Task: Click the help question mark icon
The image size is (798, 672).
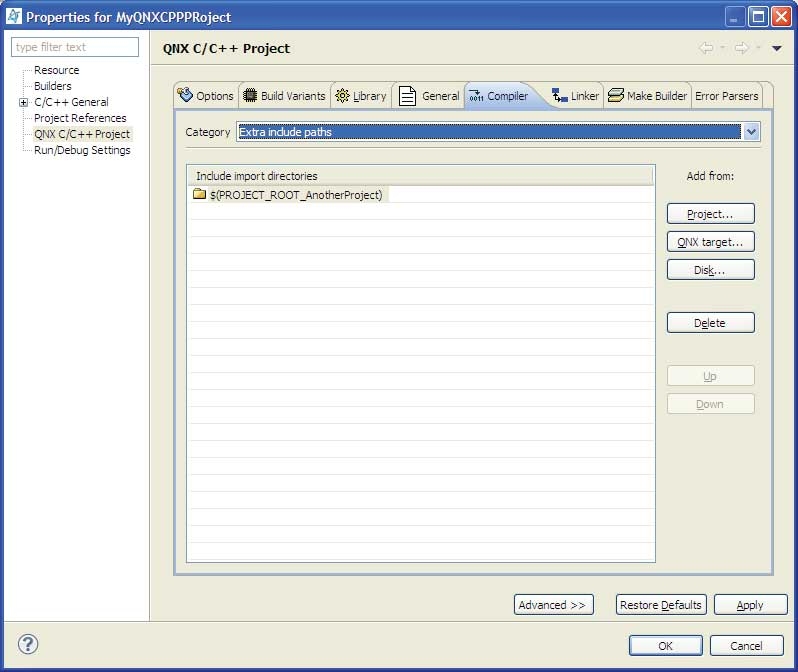Action: click(x=28, y=644)
